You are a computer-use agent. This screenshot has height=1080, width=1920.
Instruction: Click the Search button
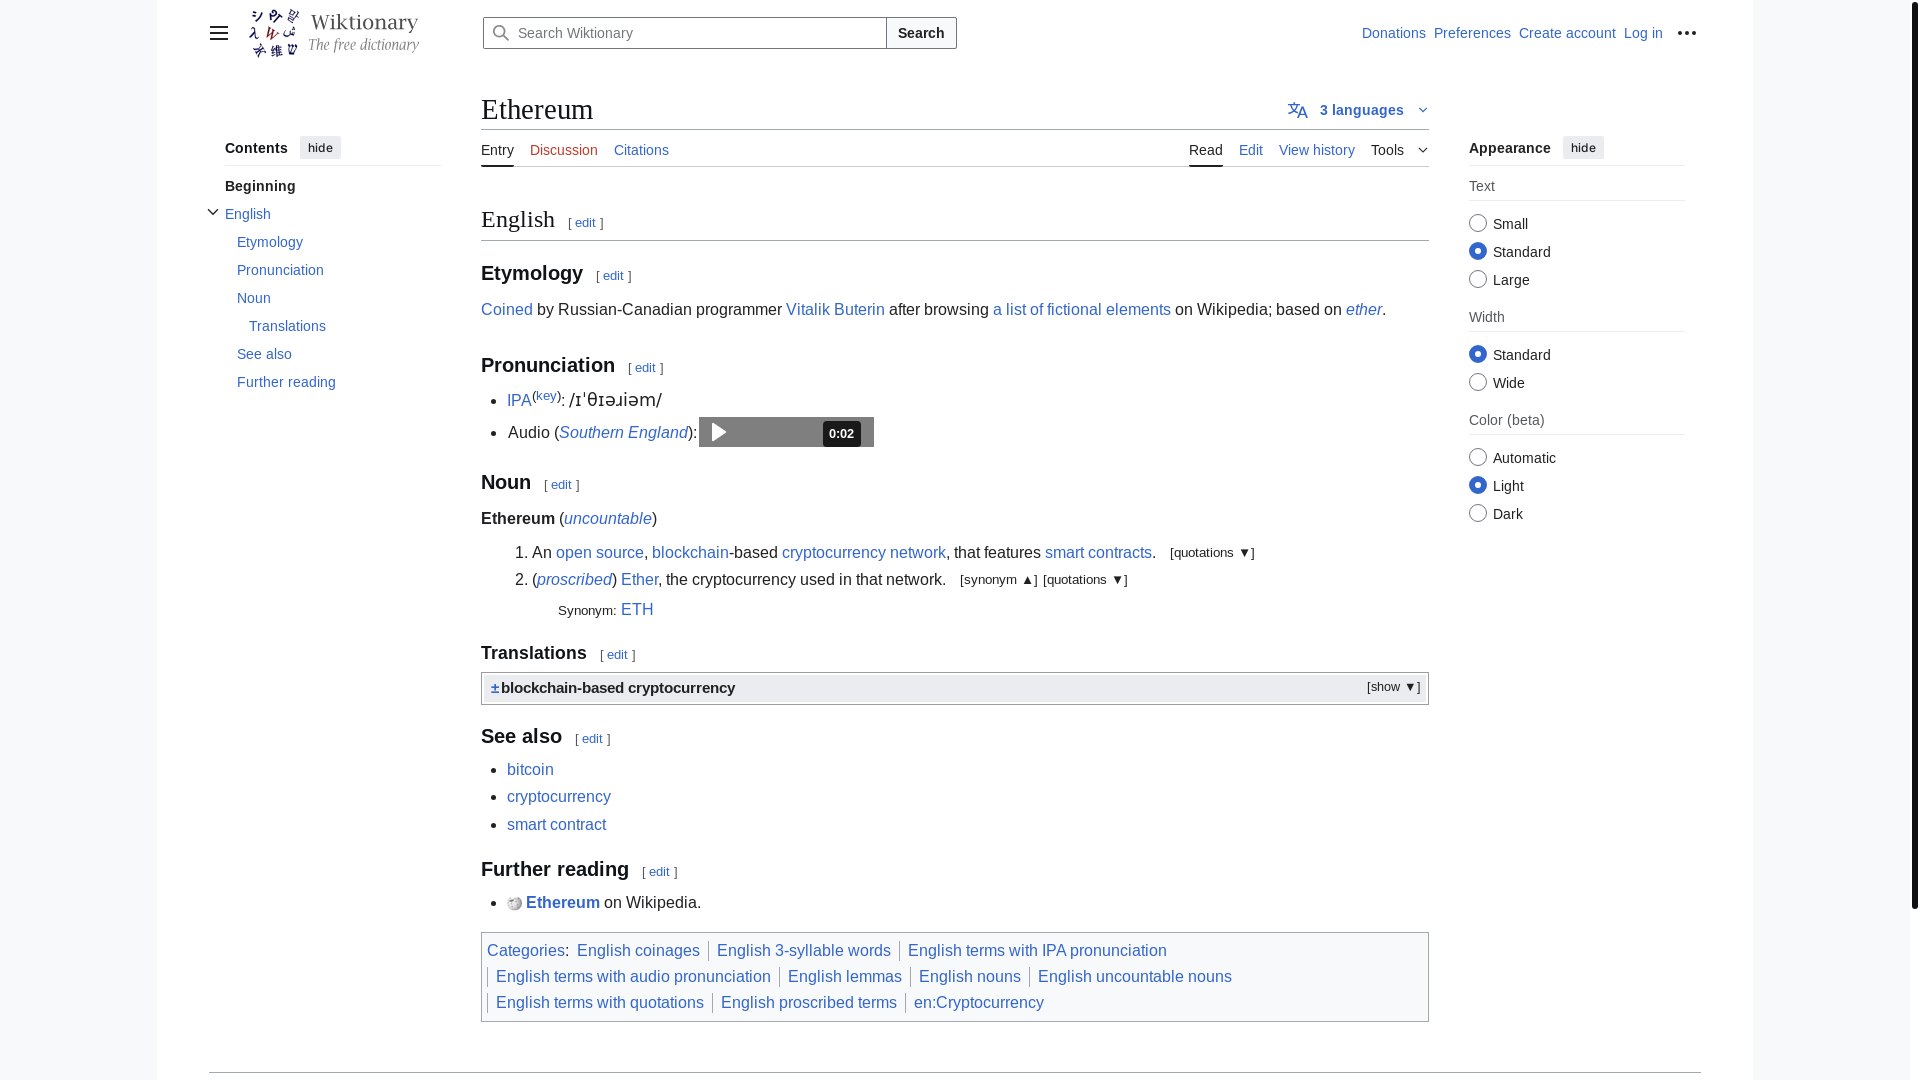pos(921,33)
